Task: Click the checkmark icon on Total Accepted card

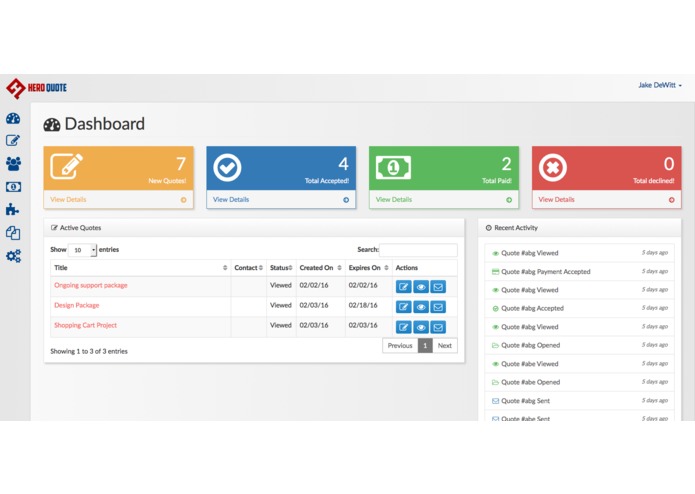Action: click(227, 167)
